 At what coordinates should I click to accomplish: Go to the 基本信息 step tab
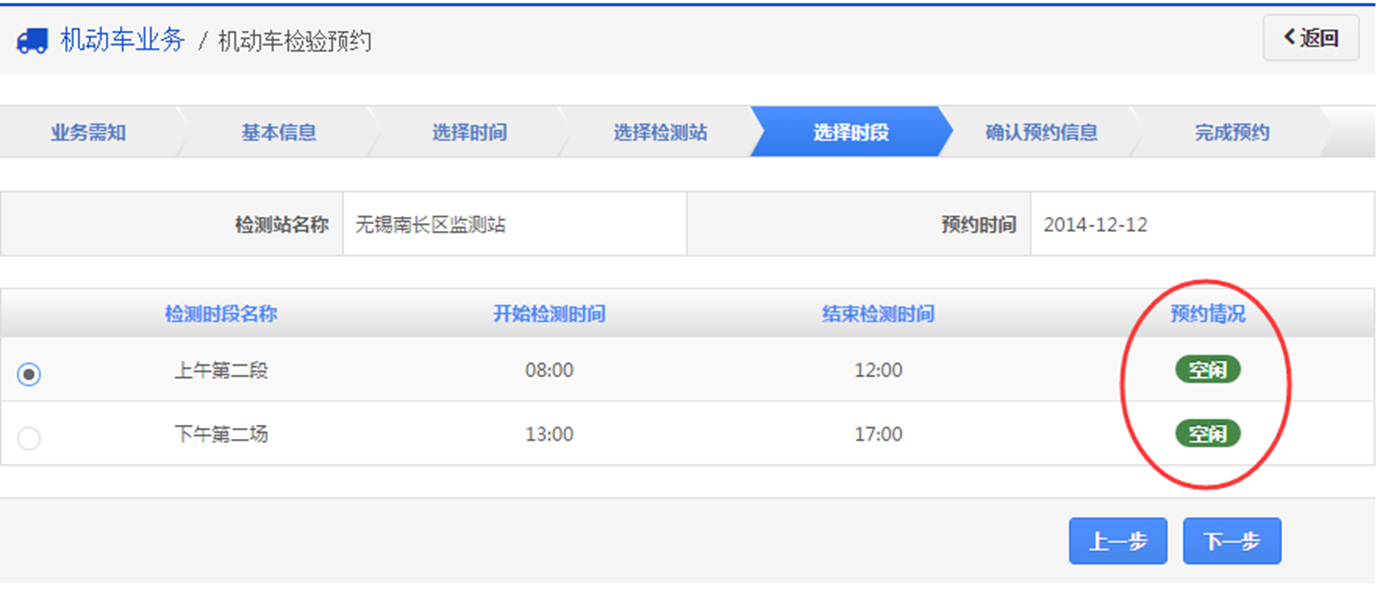[x=278, y=132]
